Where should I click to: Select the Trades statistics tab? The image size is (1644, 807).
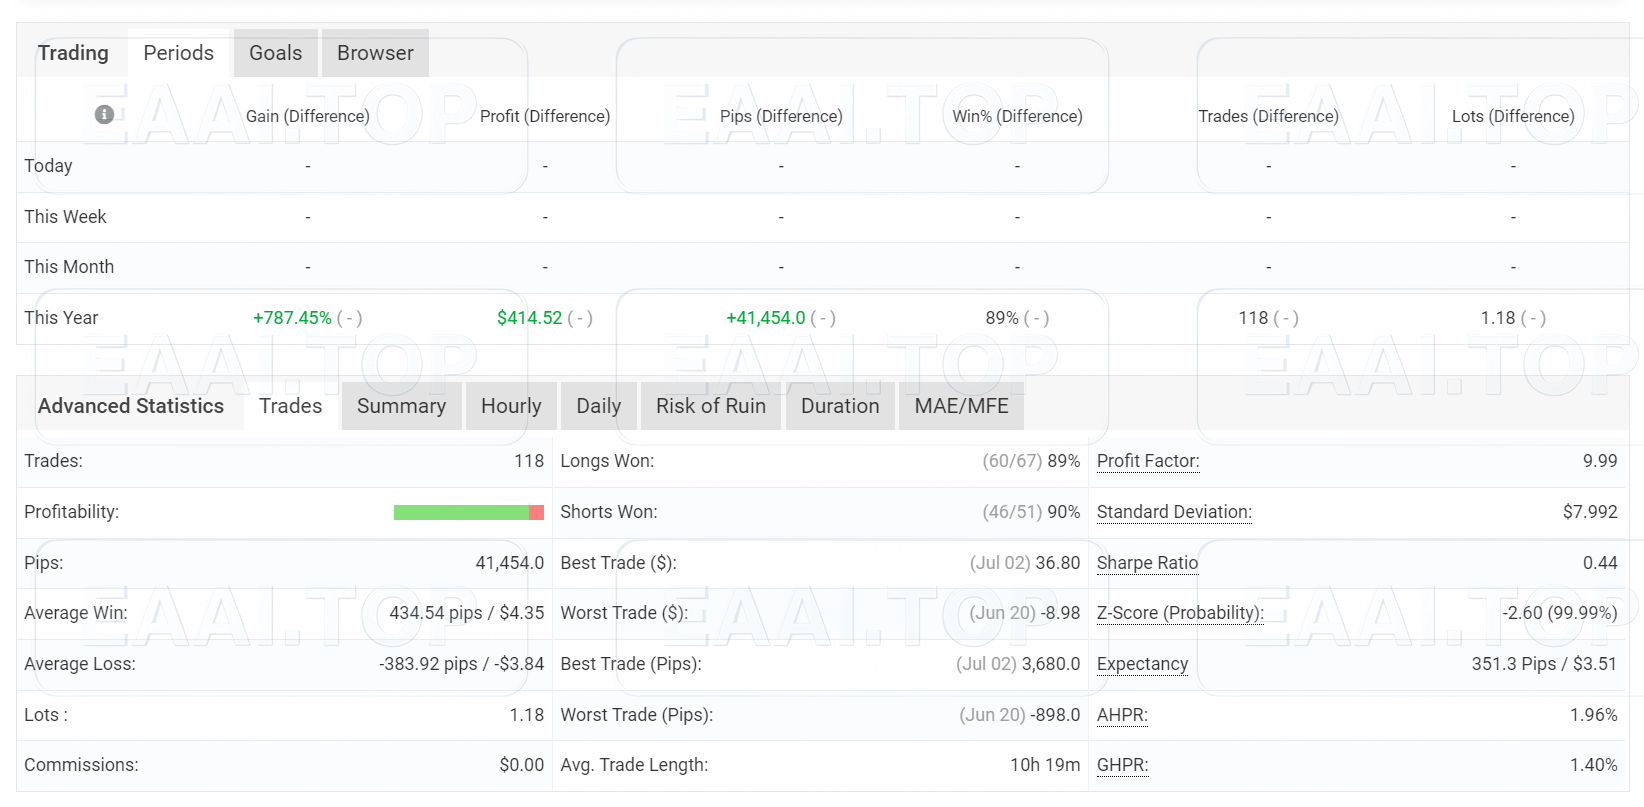(290, 406)
